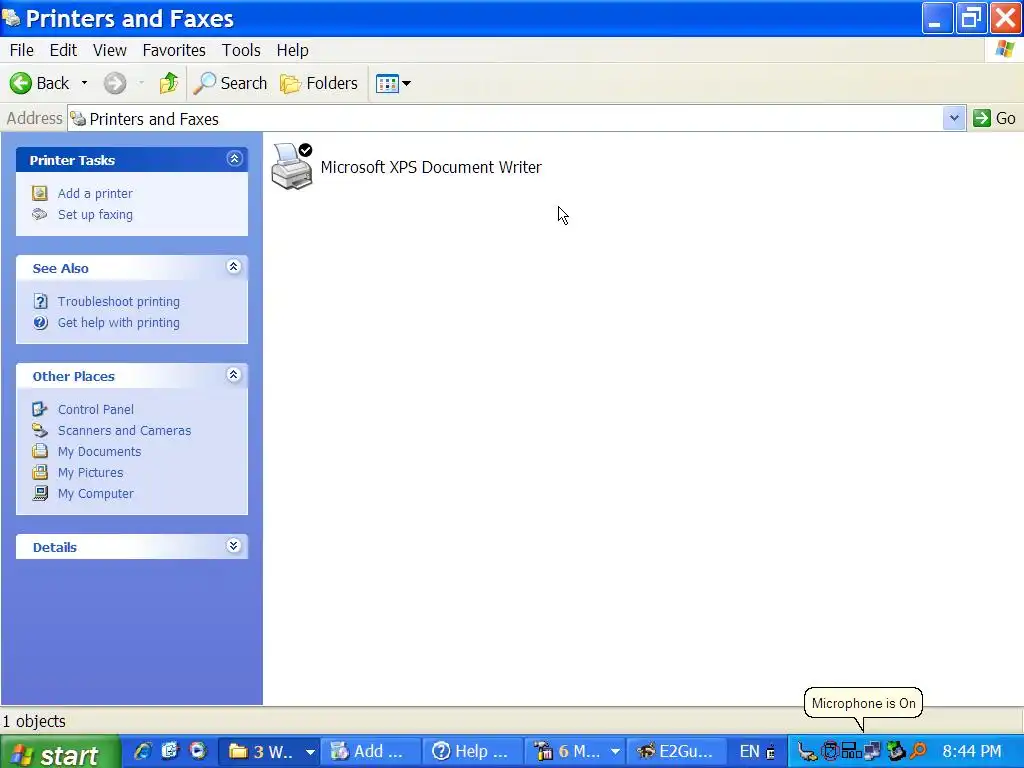
Task: Switch to the E2Gu... taskbar window
Action: [x=677, y=752]
